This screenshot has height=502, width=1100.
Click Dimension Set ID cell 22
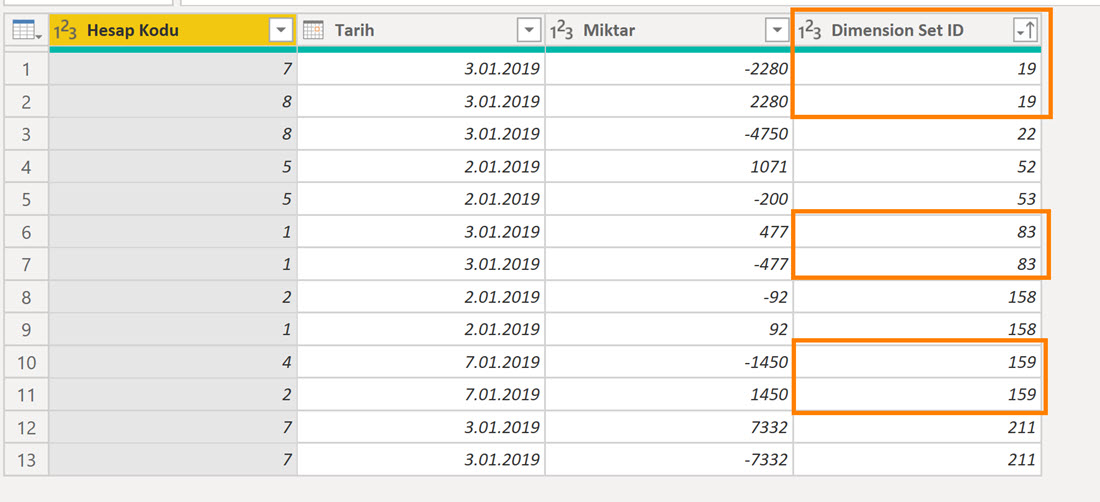(x=918, y=135)
